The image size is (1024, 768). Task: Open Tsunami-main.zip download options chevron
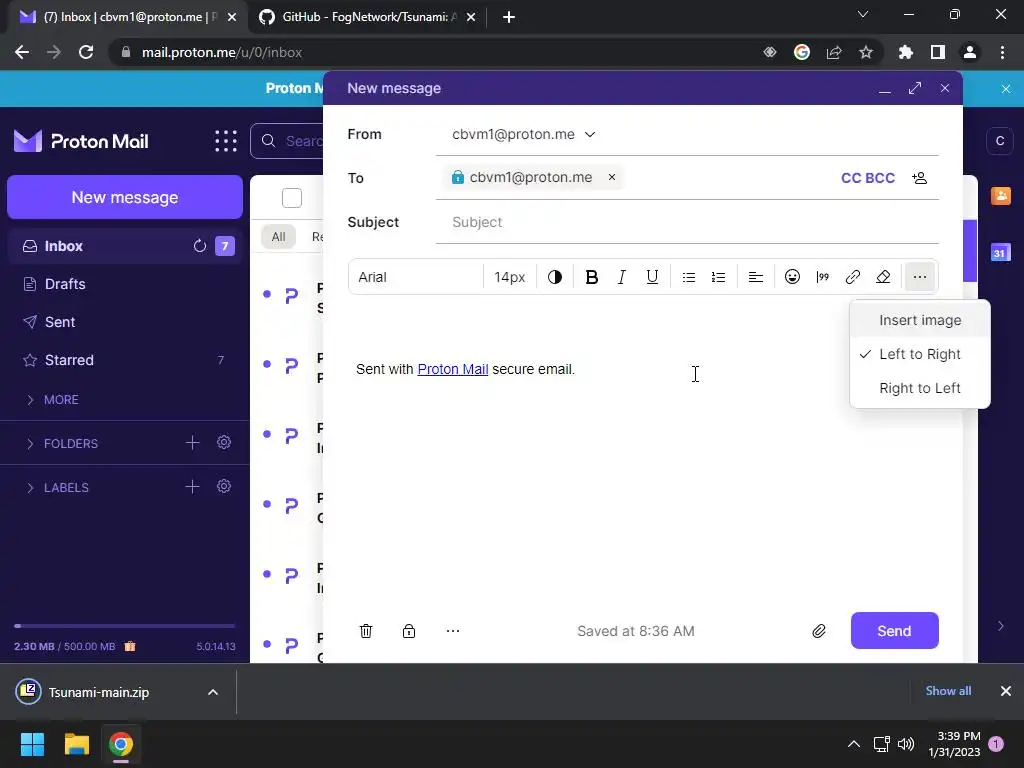213,692
